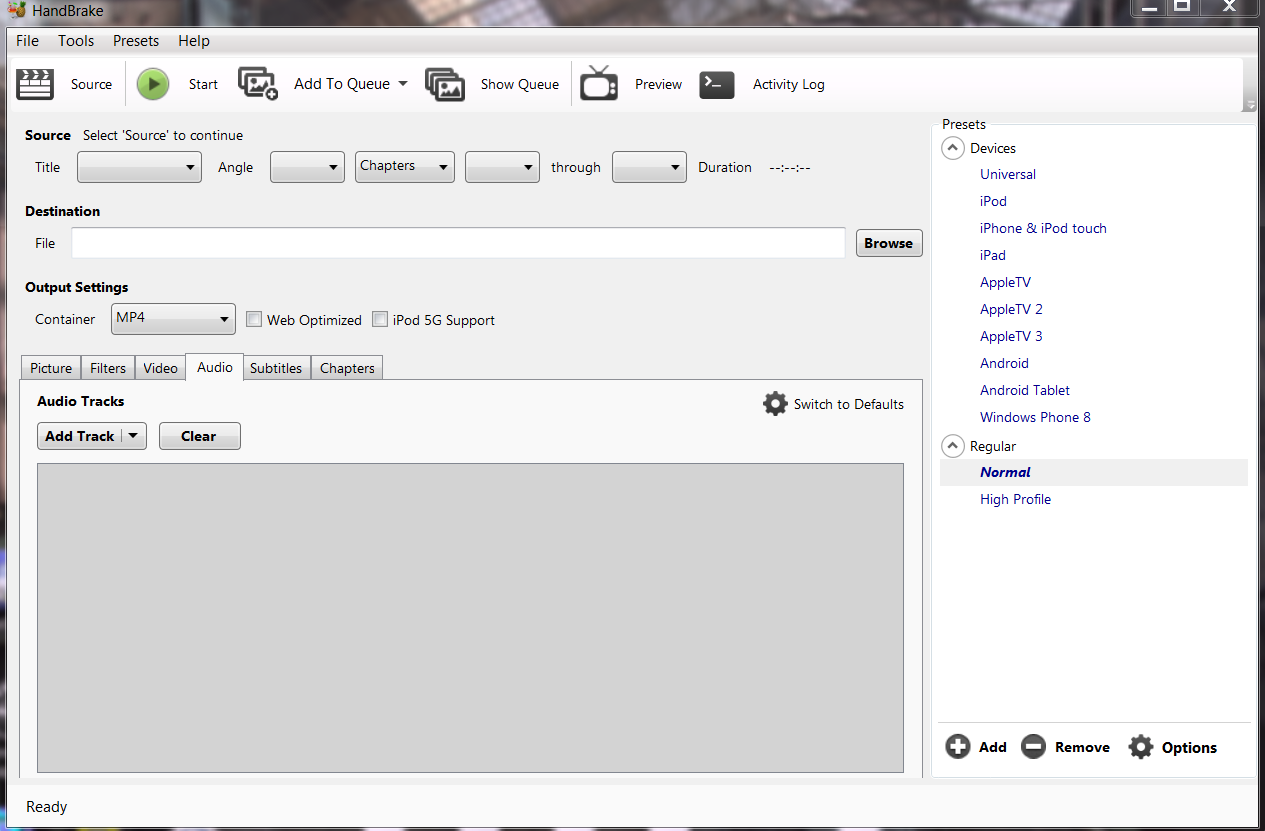Click the Preview label in toolbar
This screenshot has height=831, width=1265.
click(x=658, y=84)
